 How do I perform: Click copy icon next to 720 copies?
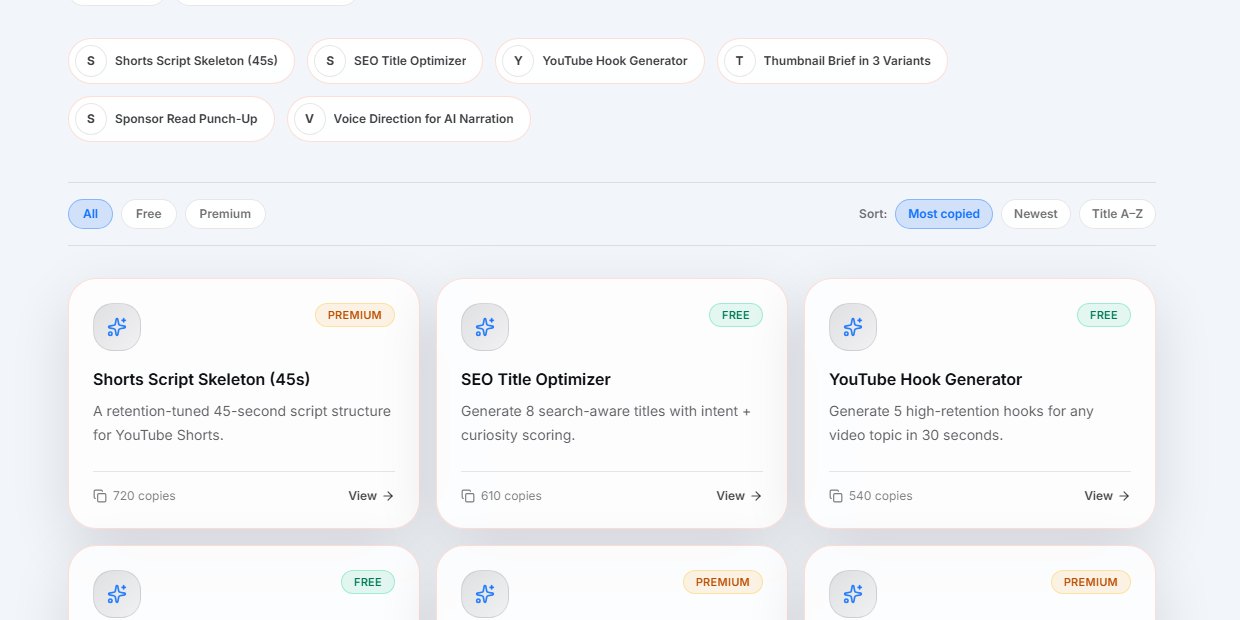100,496
